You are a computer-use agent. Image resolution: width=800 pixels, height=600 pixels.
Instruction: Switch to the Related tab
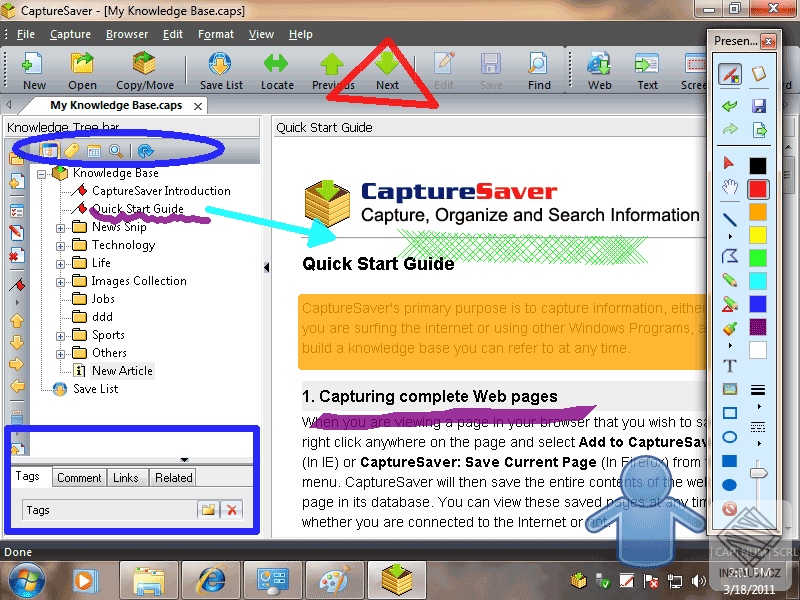tap(173, 478)
